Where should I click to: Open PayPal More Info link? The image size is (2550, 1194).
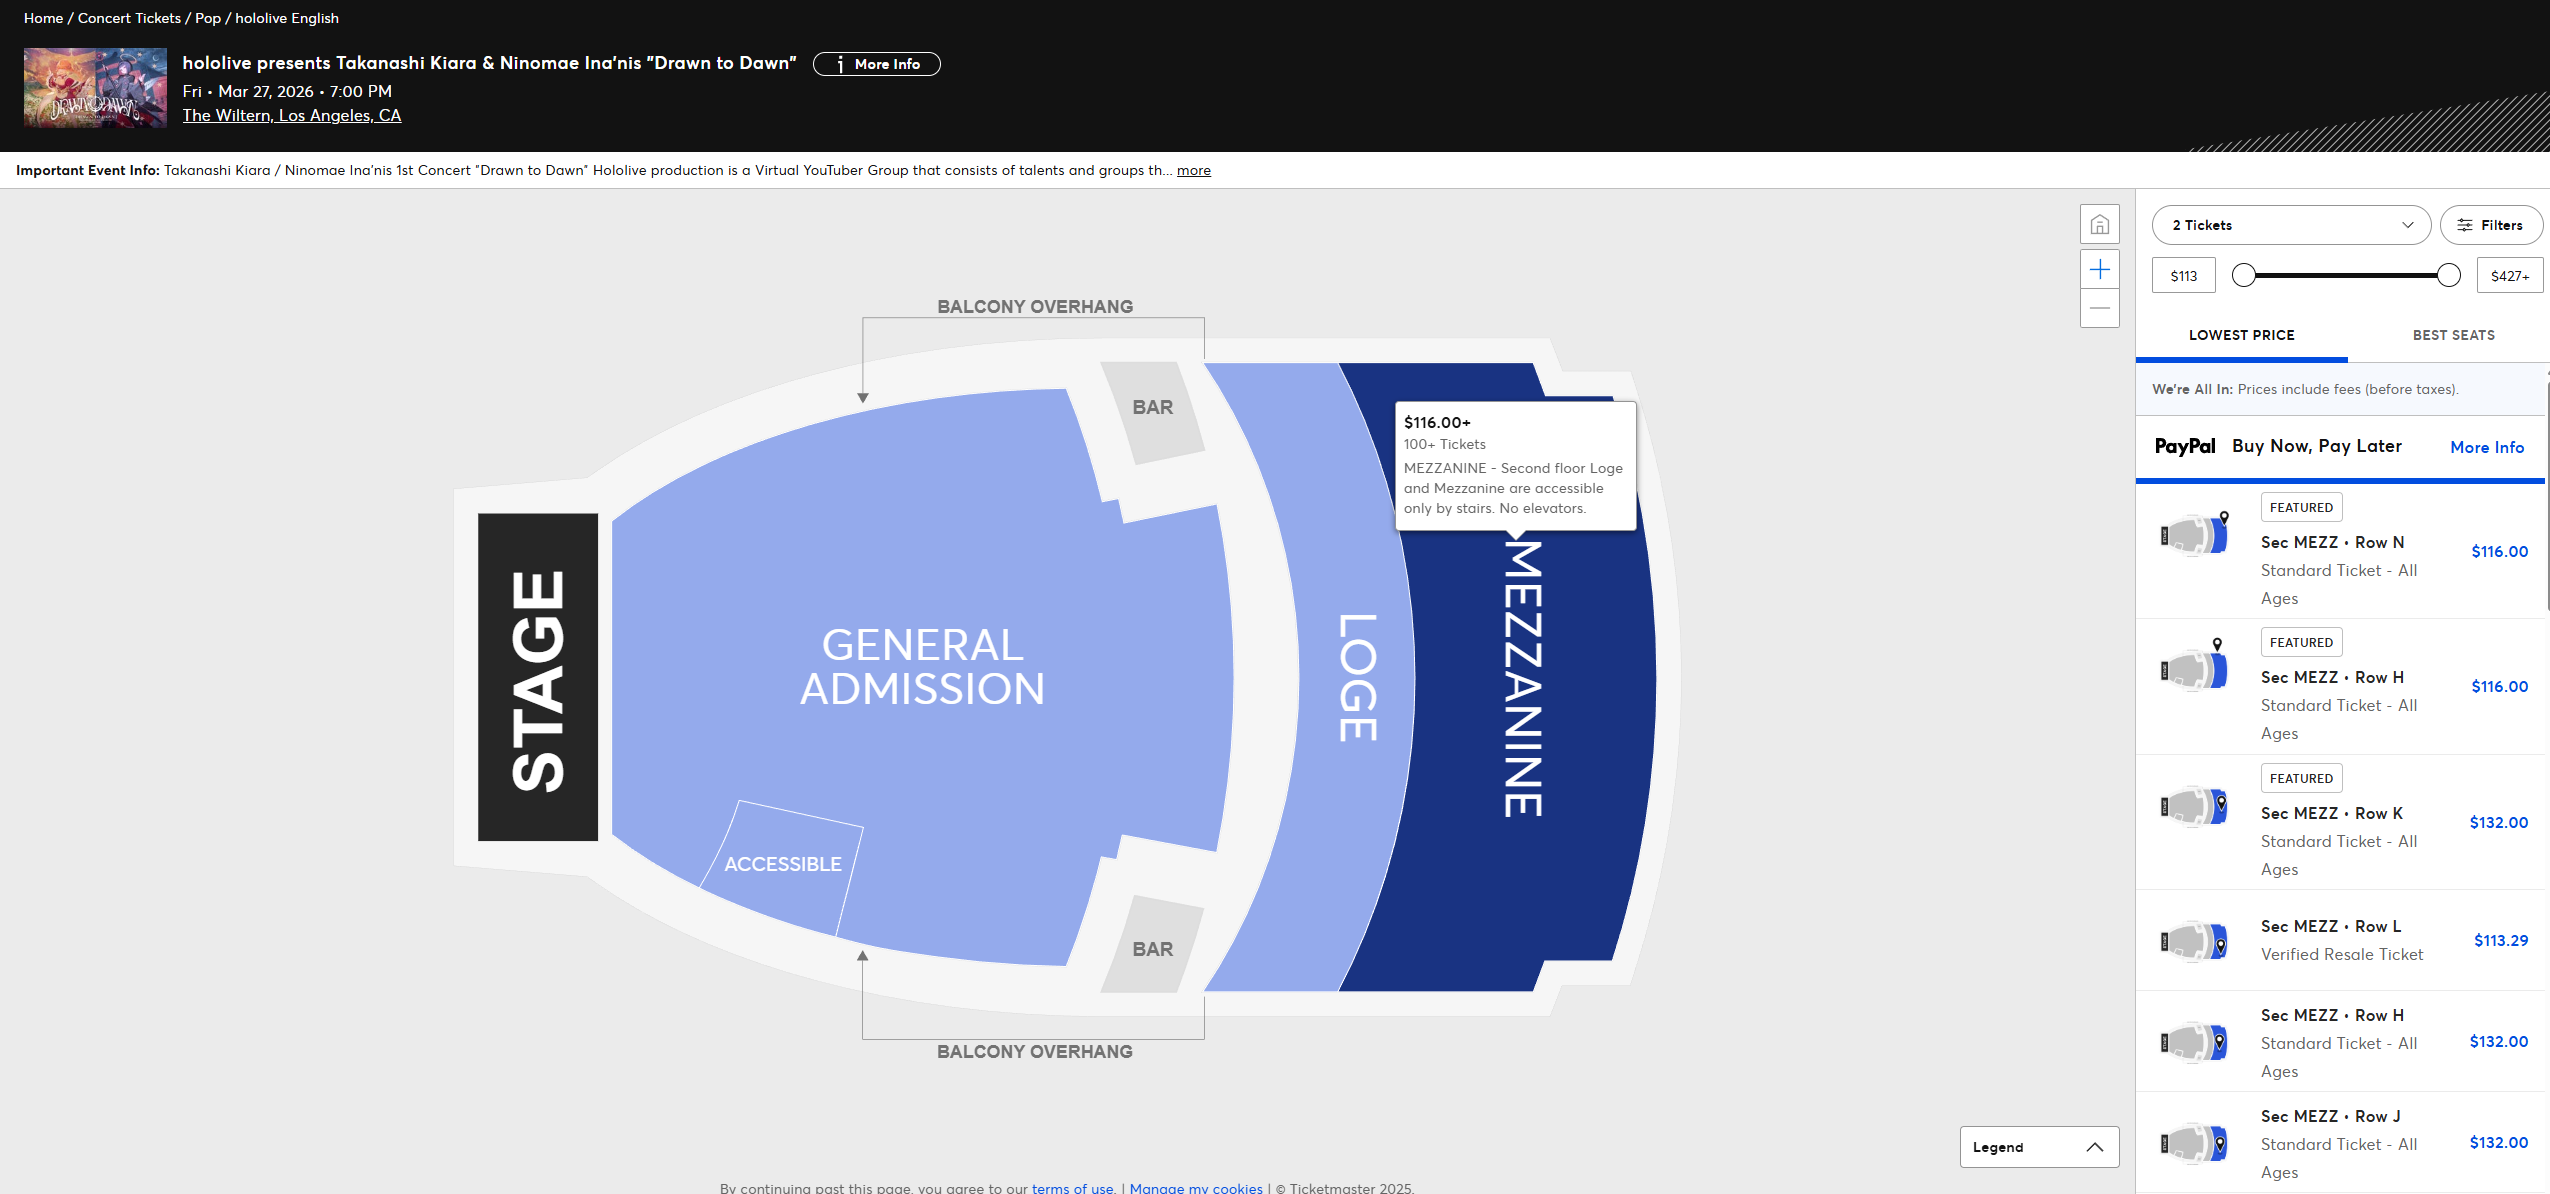pos(2486,447)
